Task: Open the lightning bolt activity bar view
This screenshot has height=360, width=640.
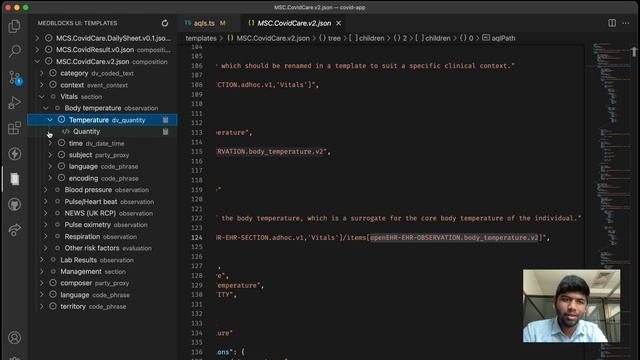Action: click(x=15, y=154)
